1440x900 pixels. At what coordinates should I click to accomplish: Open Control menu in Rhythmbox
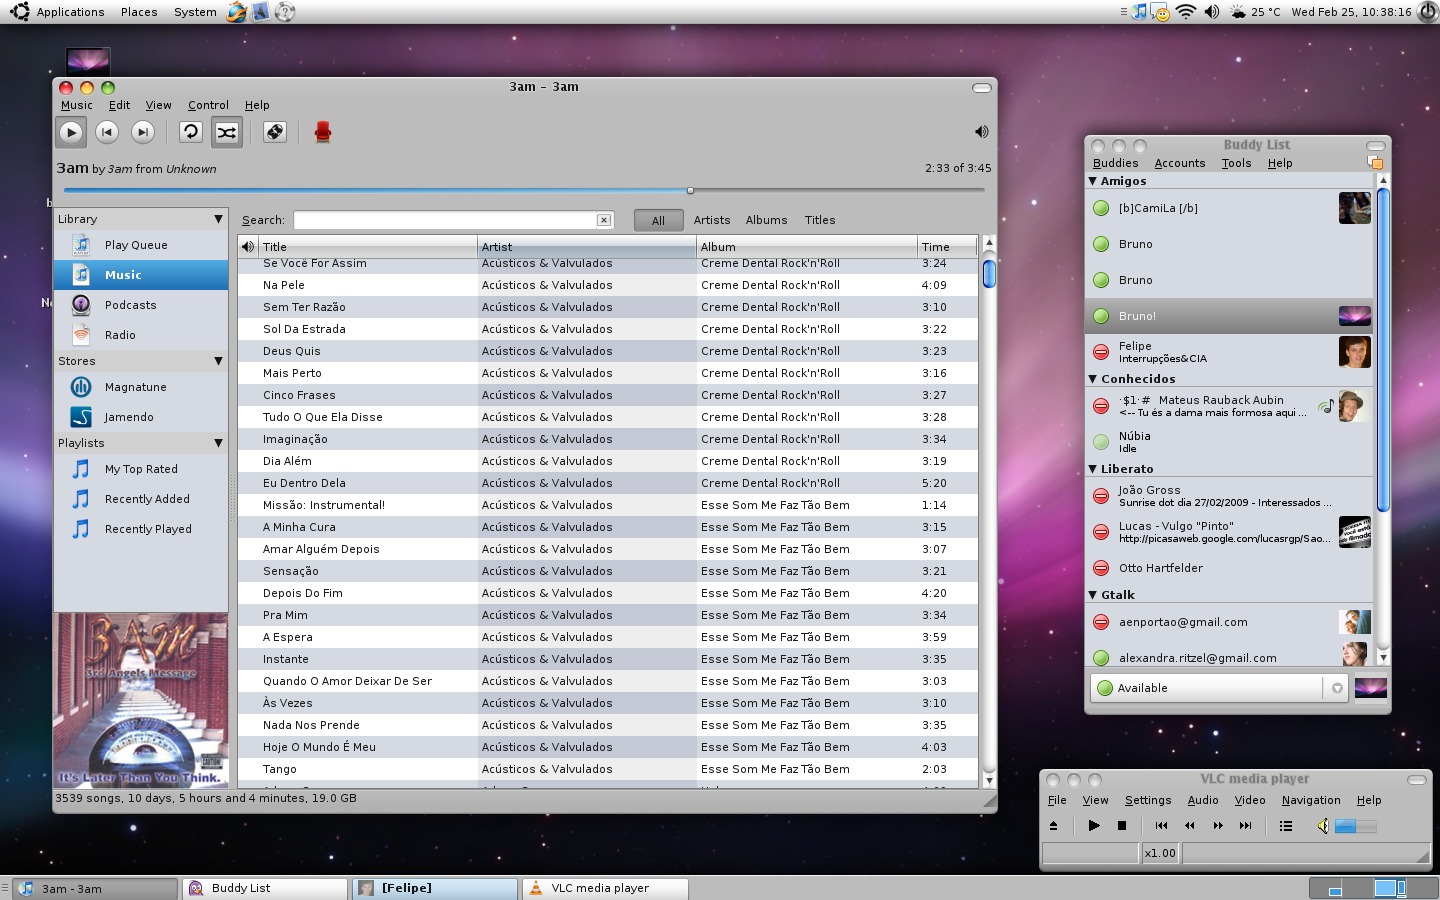208,105
